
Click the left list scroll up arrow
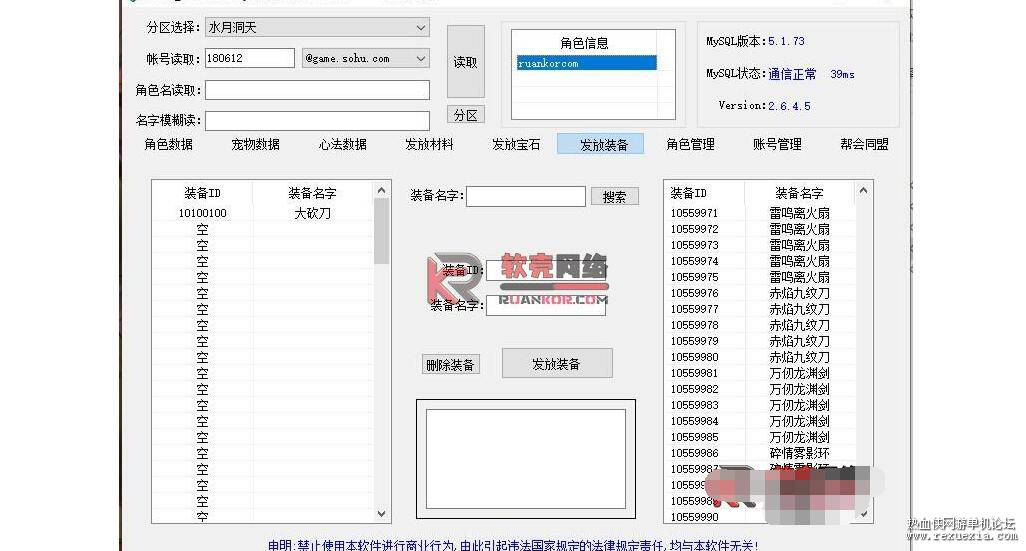[381, 190]
